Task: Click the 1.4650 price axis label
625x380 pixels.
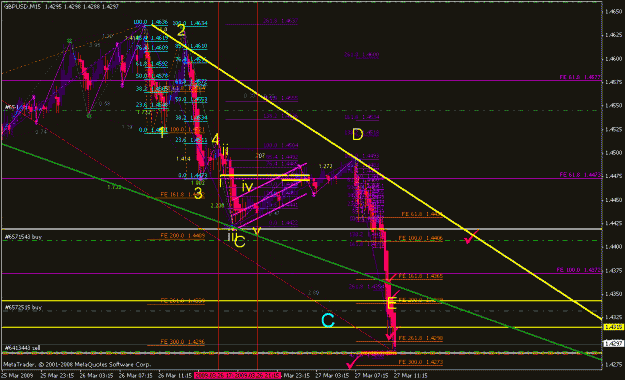Action: click(613, 12)
